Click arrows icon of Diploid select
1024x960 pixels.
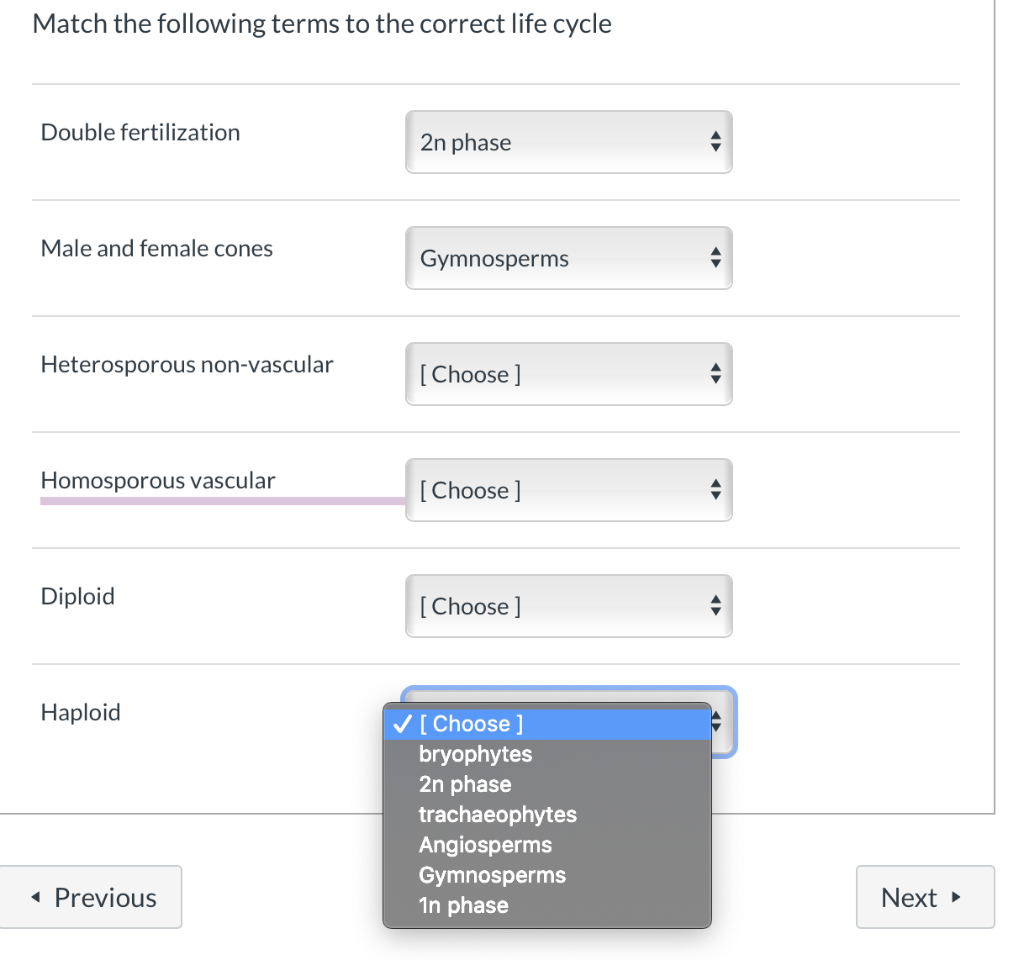[715, 607]
